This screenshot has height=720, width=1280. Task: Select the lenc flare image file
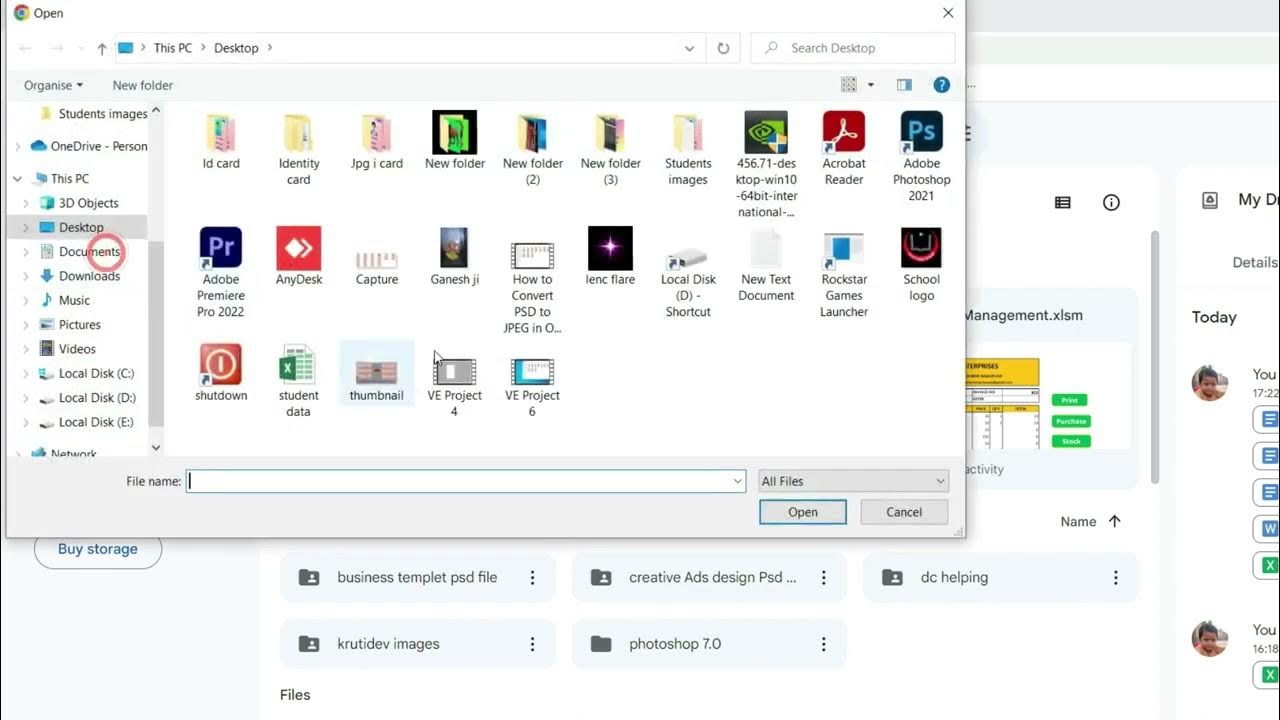click(x=611, y=257)
